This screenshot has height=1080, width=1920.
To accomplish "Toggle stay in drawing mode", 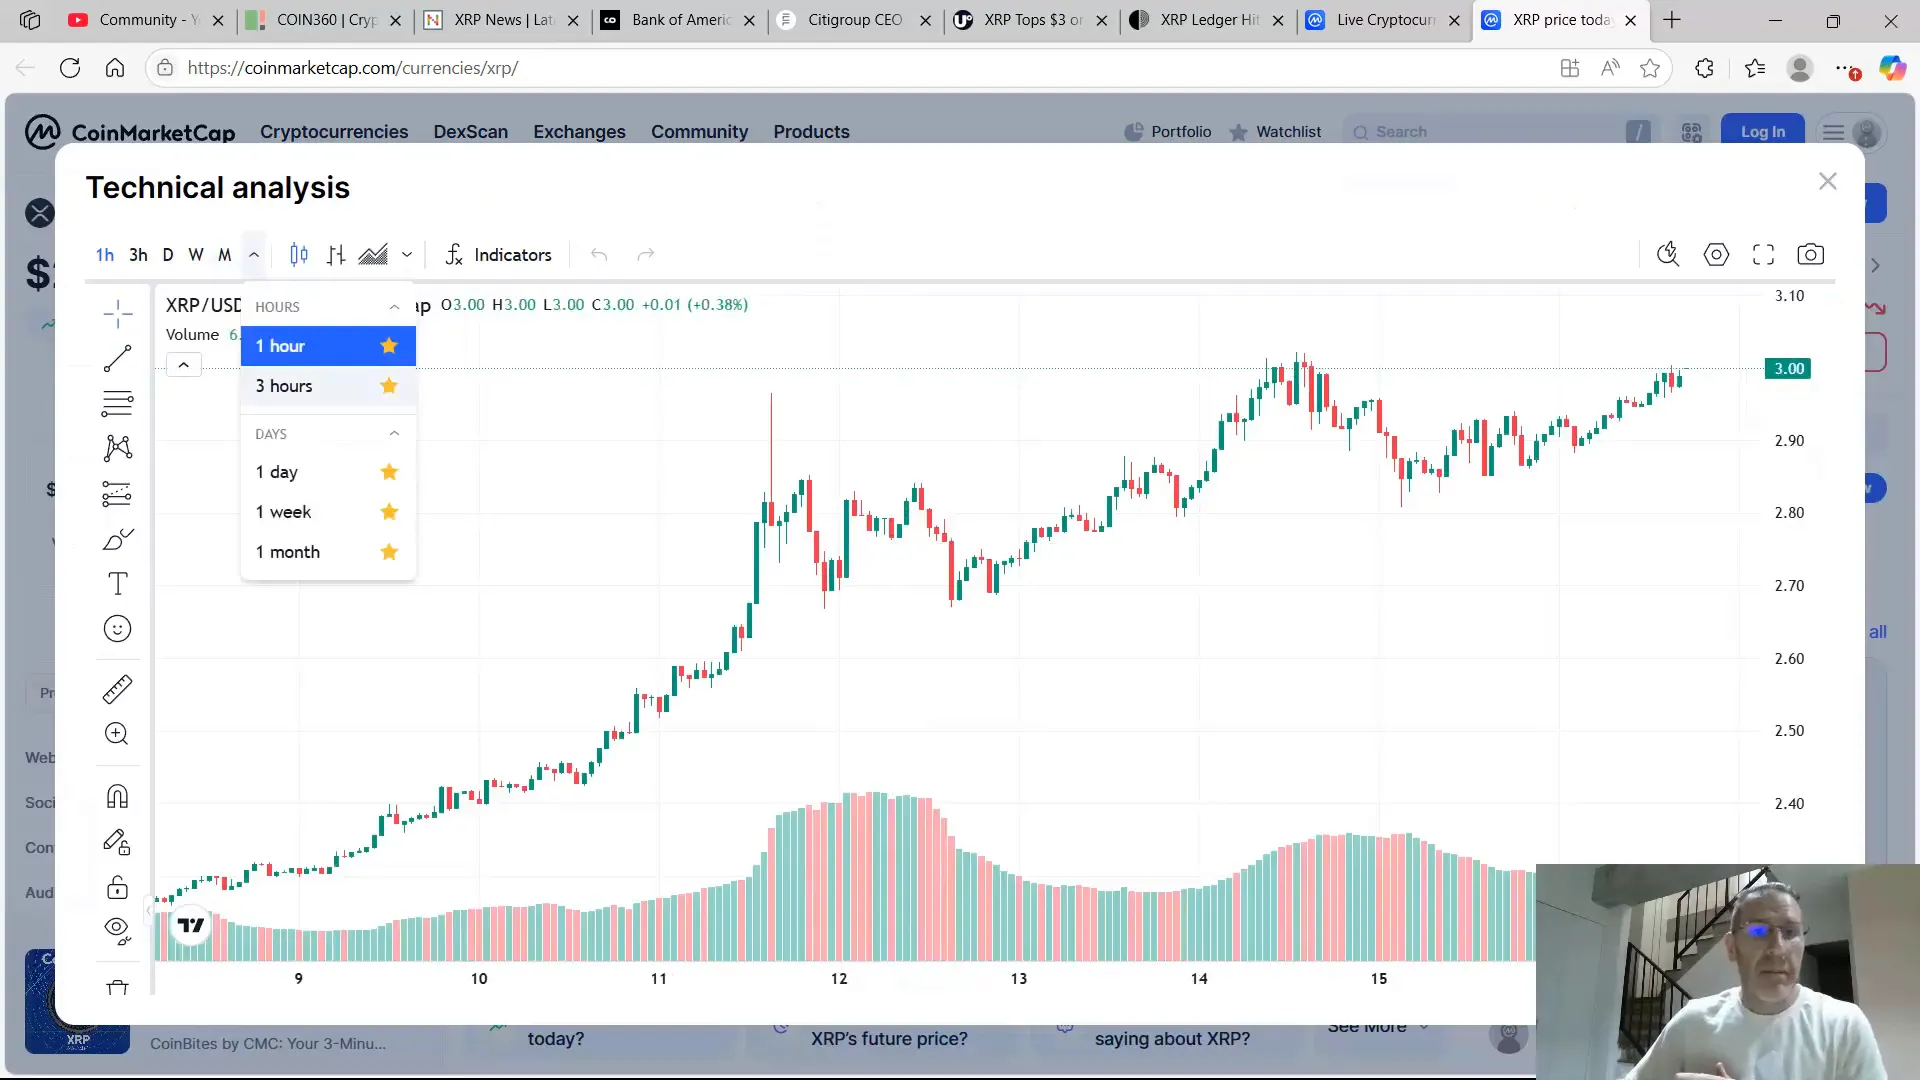I will click(x=117, y=843).
